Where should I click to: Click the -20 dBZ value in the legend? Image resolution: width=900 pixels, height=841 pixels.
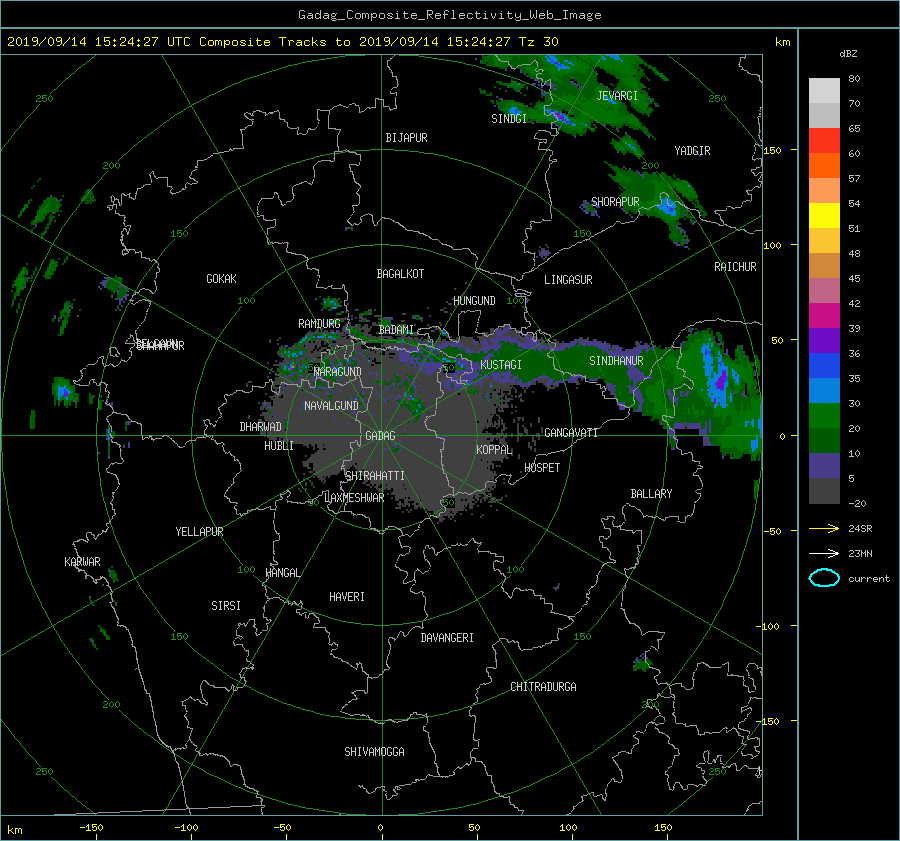(856, 503)
